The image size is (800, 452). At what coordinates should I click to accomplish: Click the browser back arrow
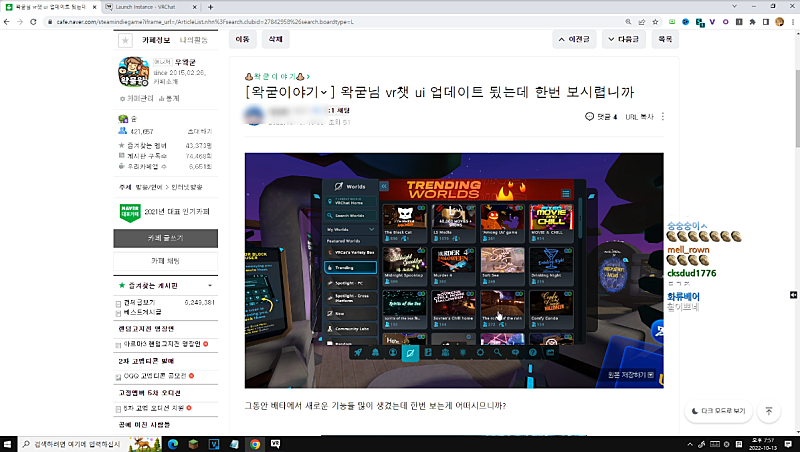click(x=7, y=22)
